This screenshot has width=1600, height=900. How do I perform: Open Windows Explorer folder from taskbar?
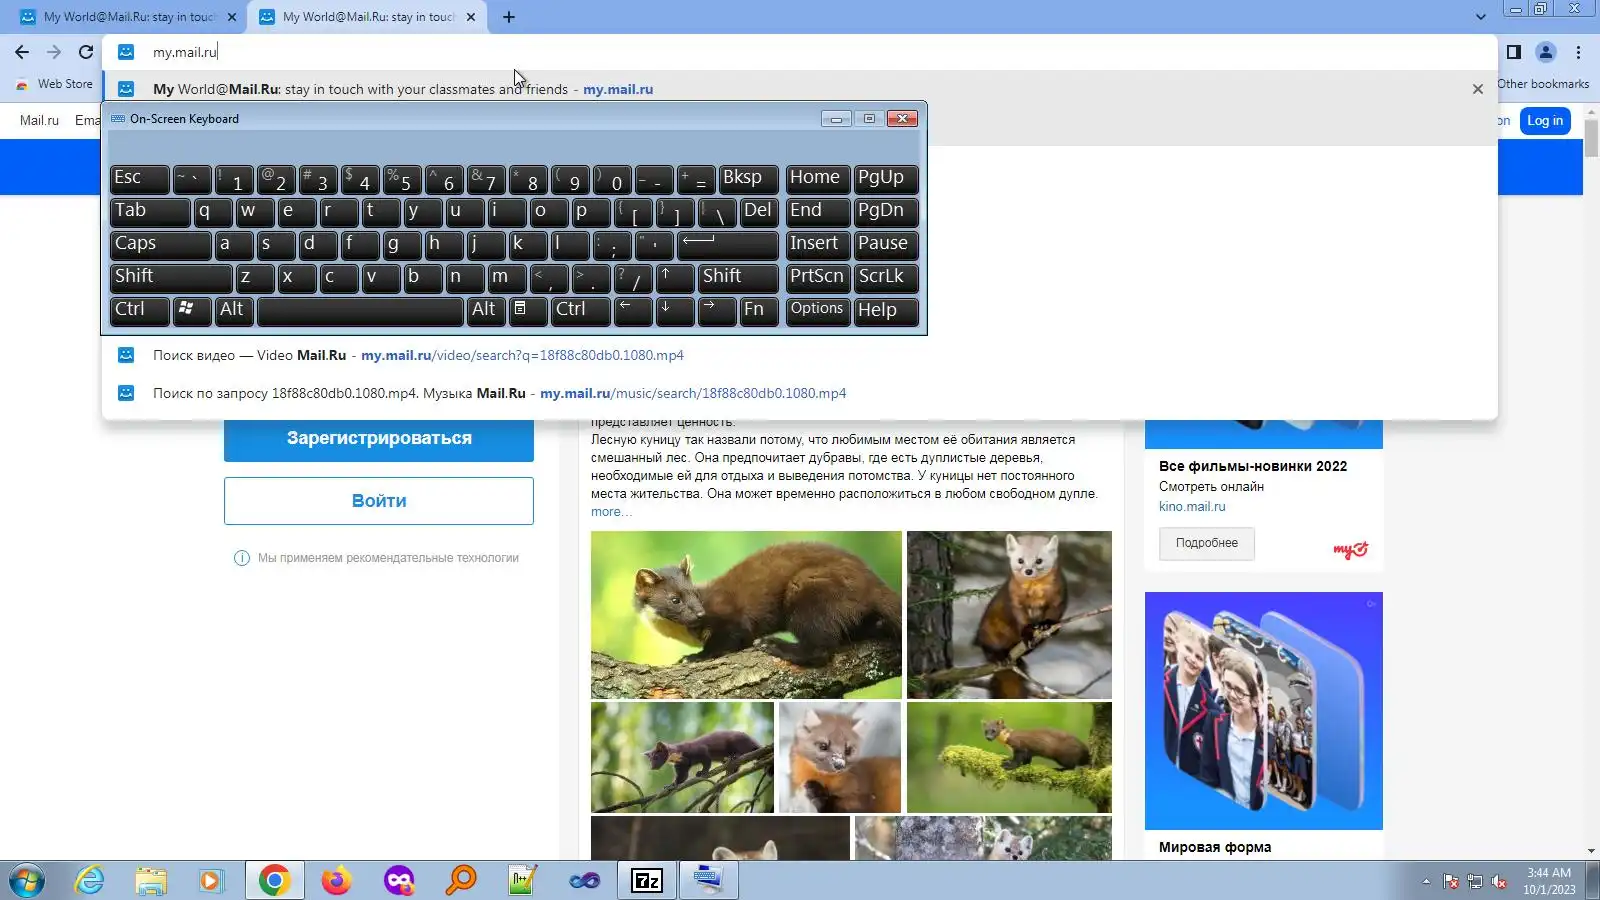tap(151, 881)
